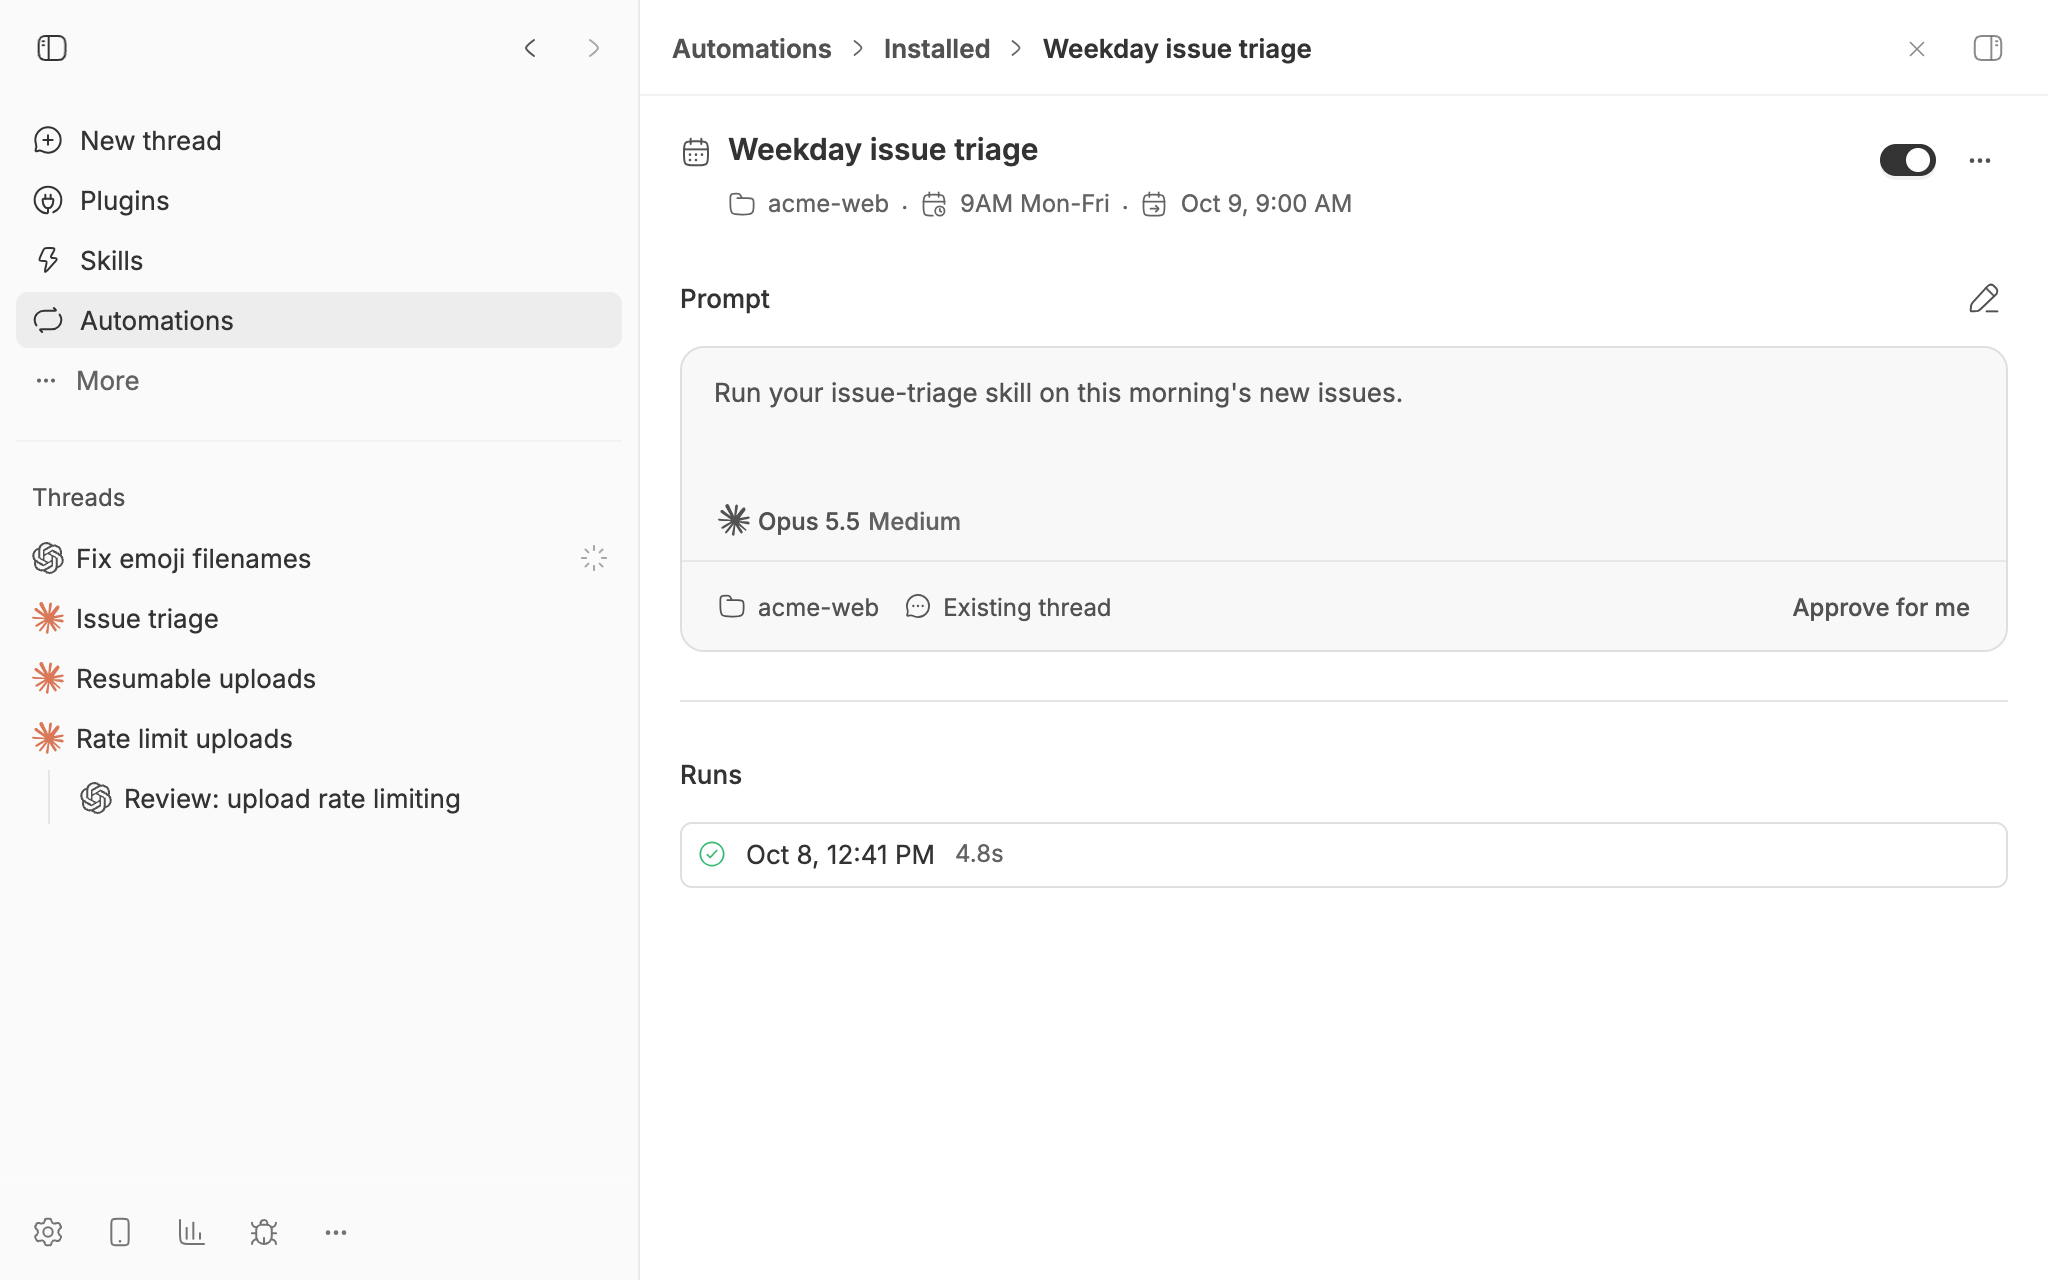
Task: Open the Opus 5.5 Medium model selector
Action: 840,521
